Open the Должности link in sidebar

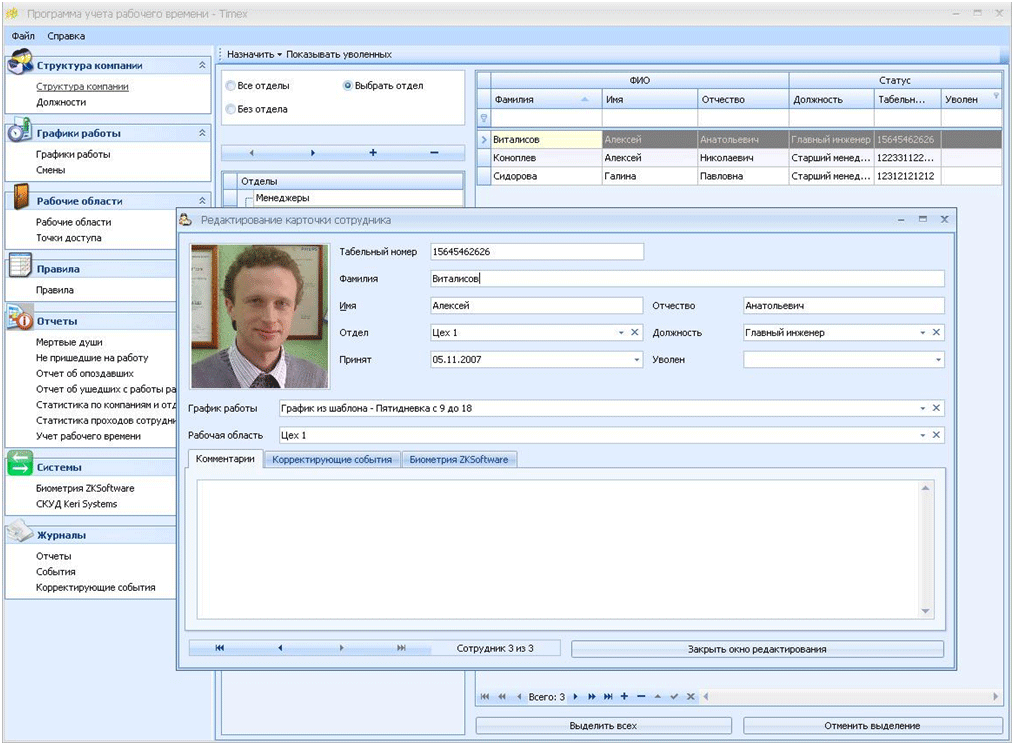tap(61, 102)
